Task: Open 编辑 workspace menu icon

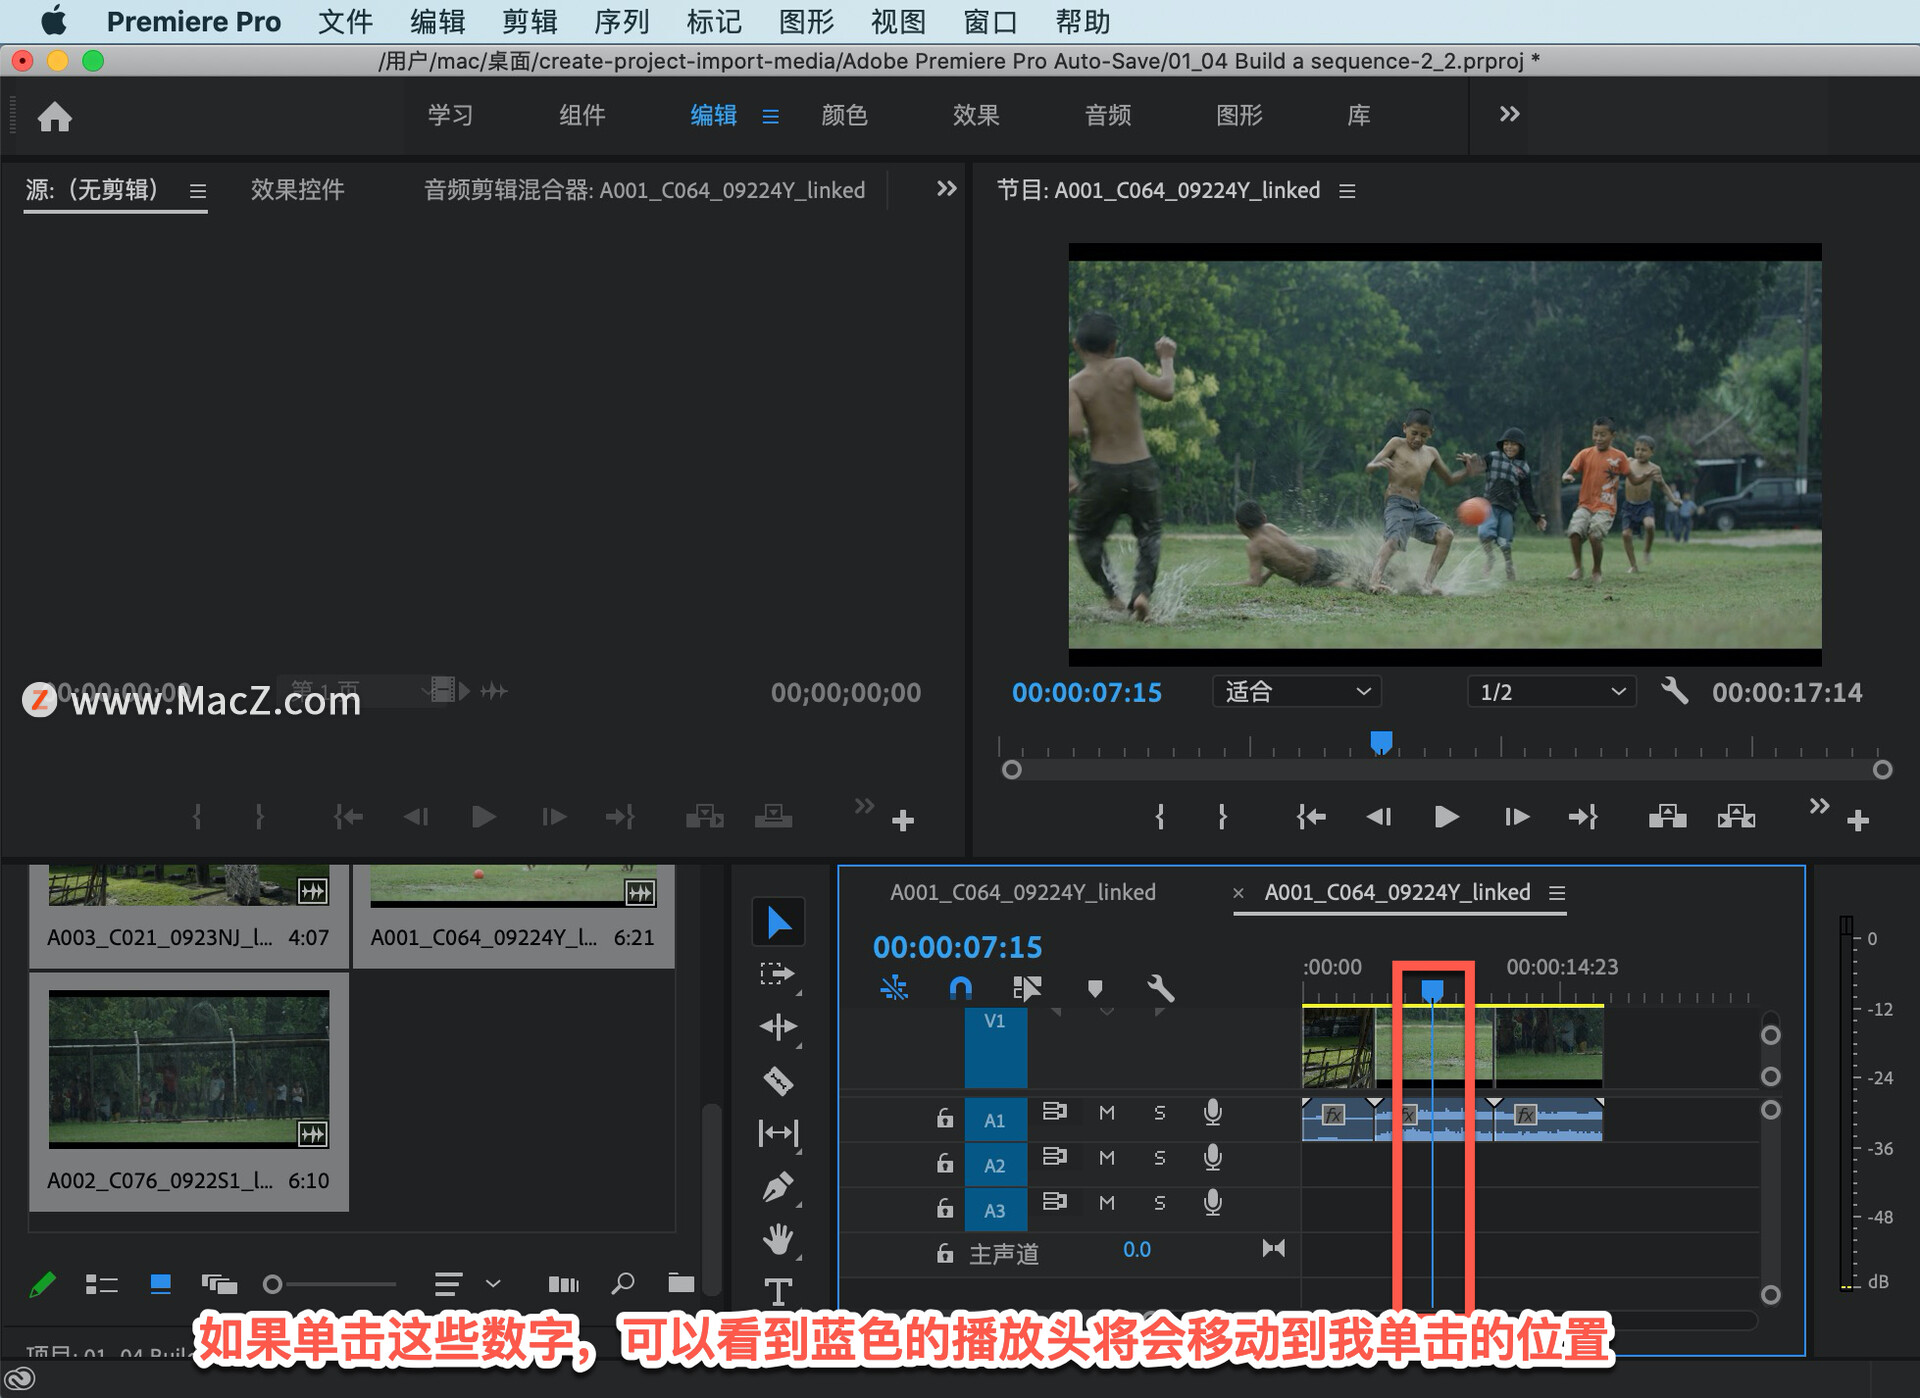Action: [x=770, y=116]
